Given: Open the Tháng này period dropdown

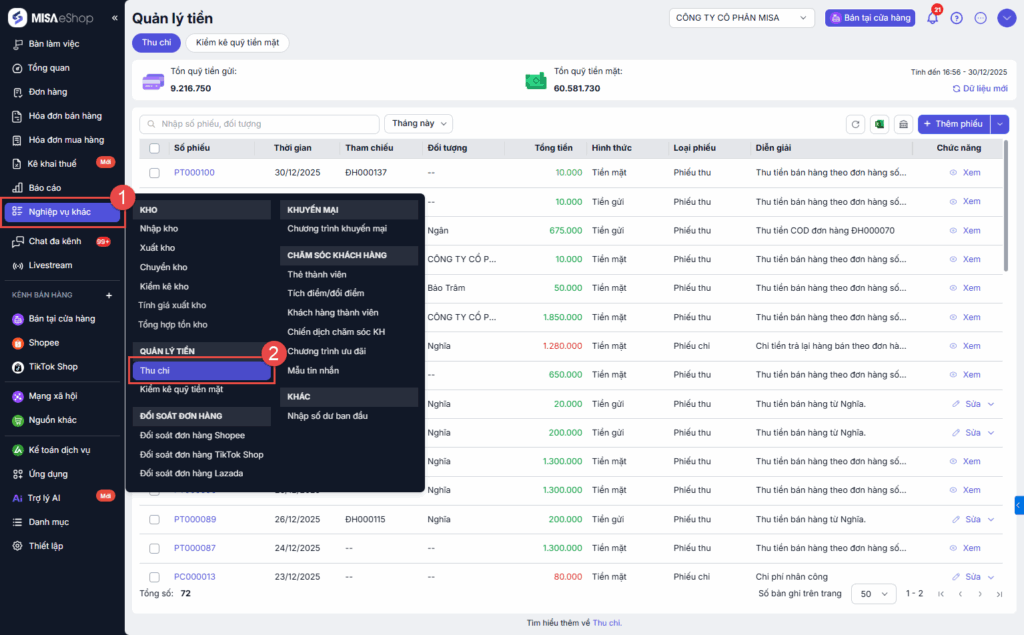Looking at the screenshot, I should coord(418,124).
